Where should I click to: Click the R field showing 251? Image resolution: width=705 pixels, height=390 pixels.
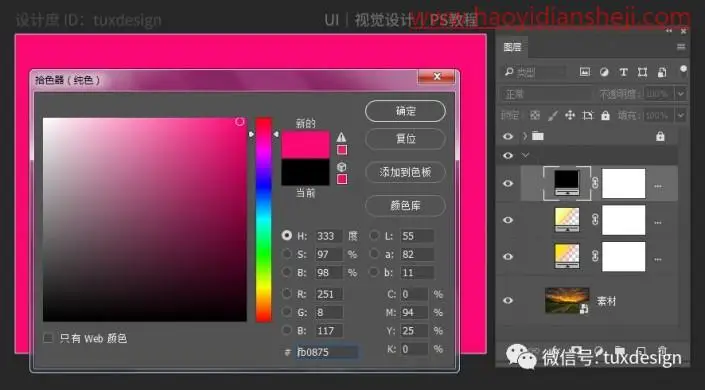click(x=329, y=294)
